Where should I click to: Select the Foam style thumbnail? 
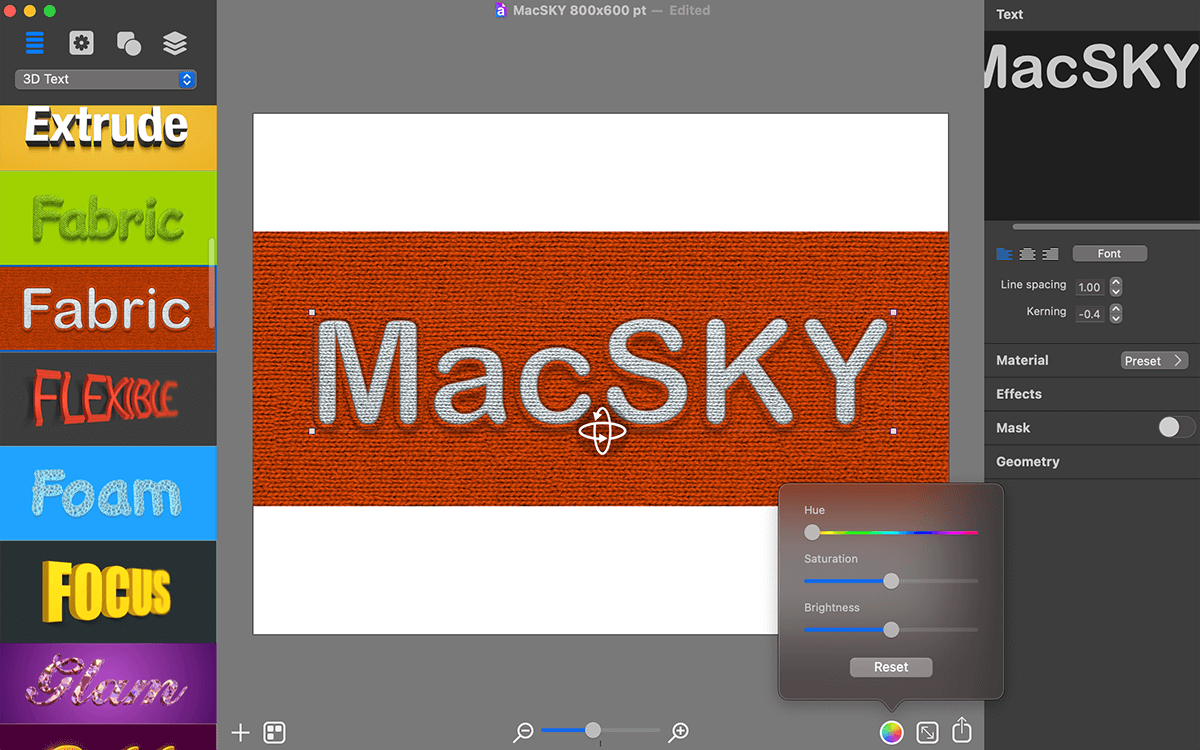[x=107, y=493]
